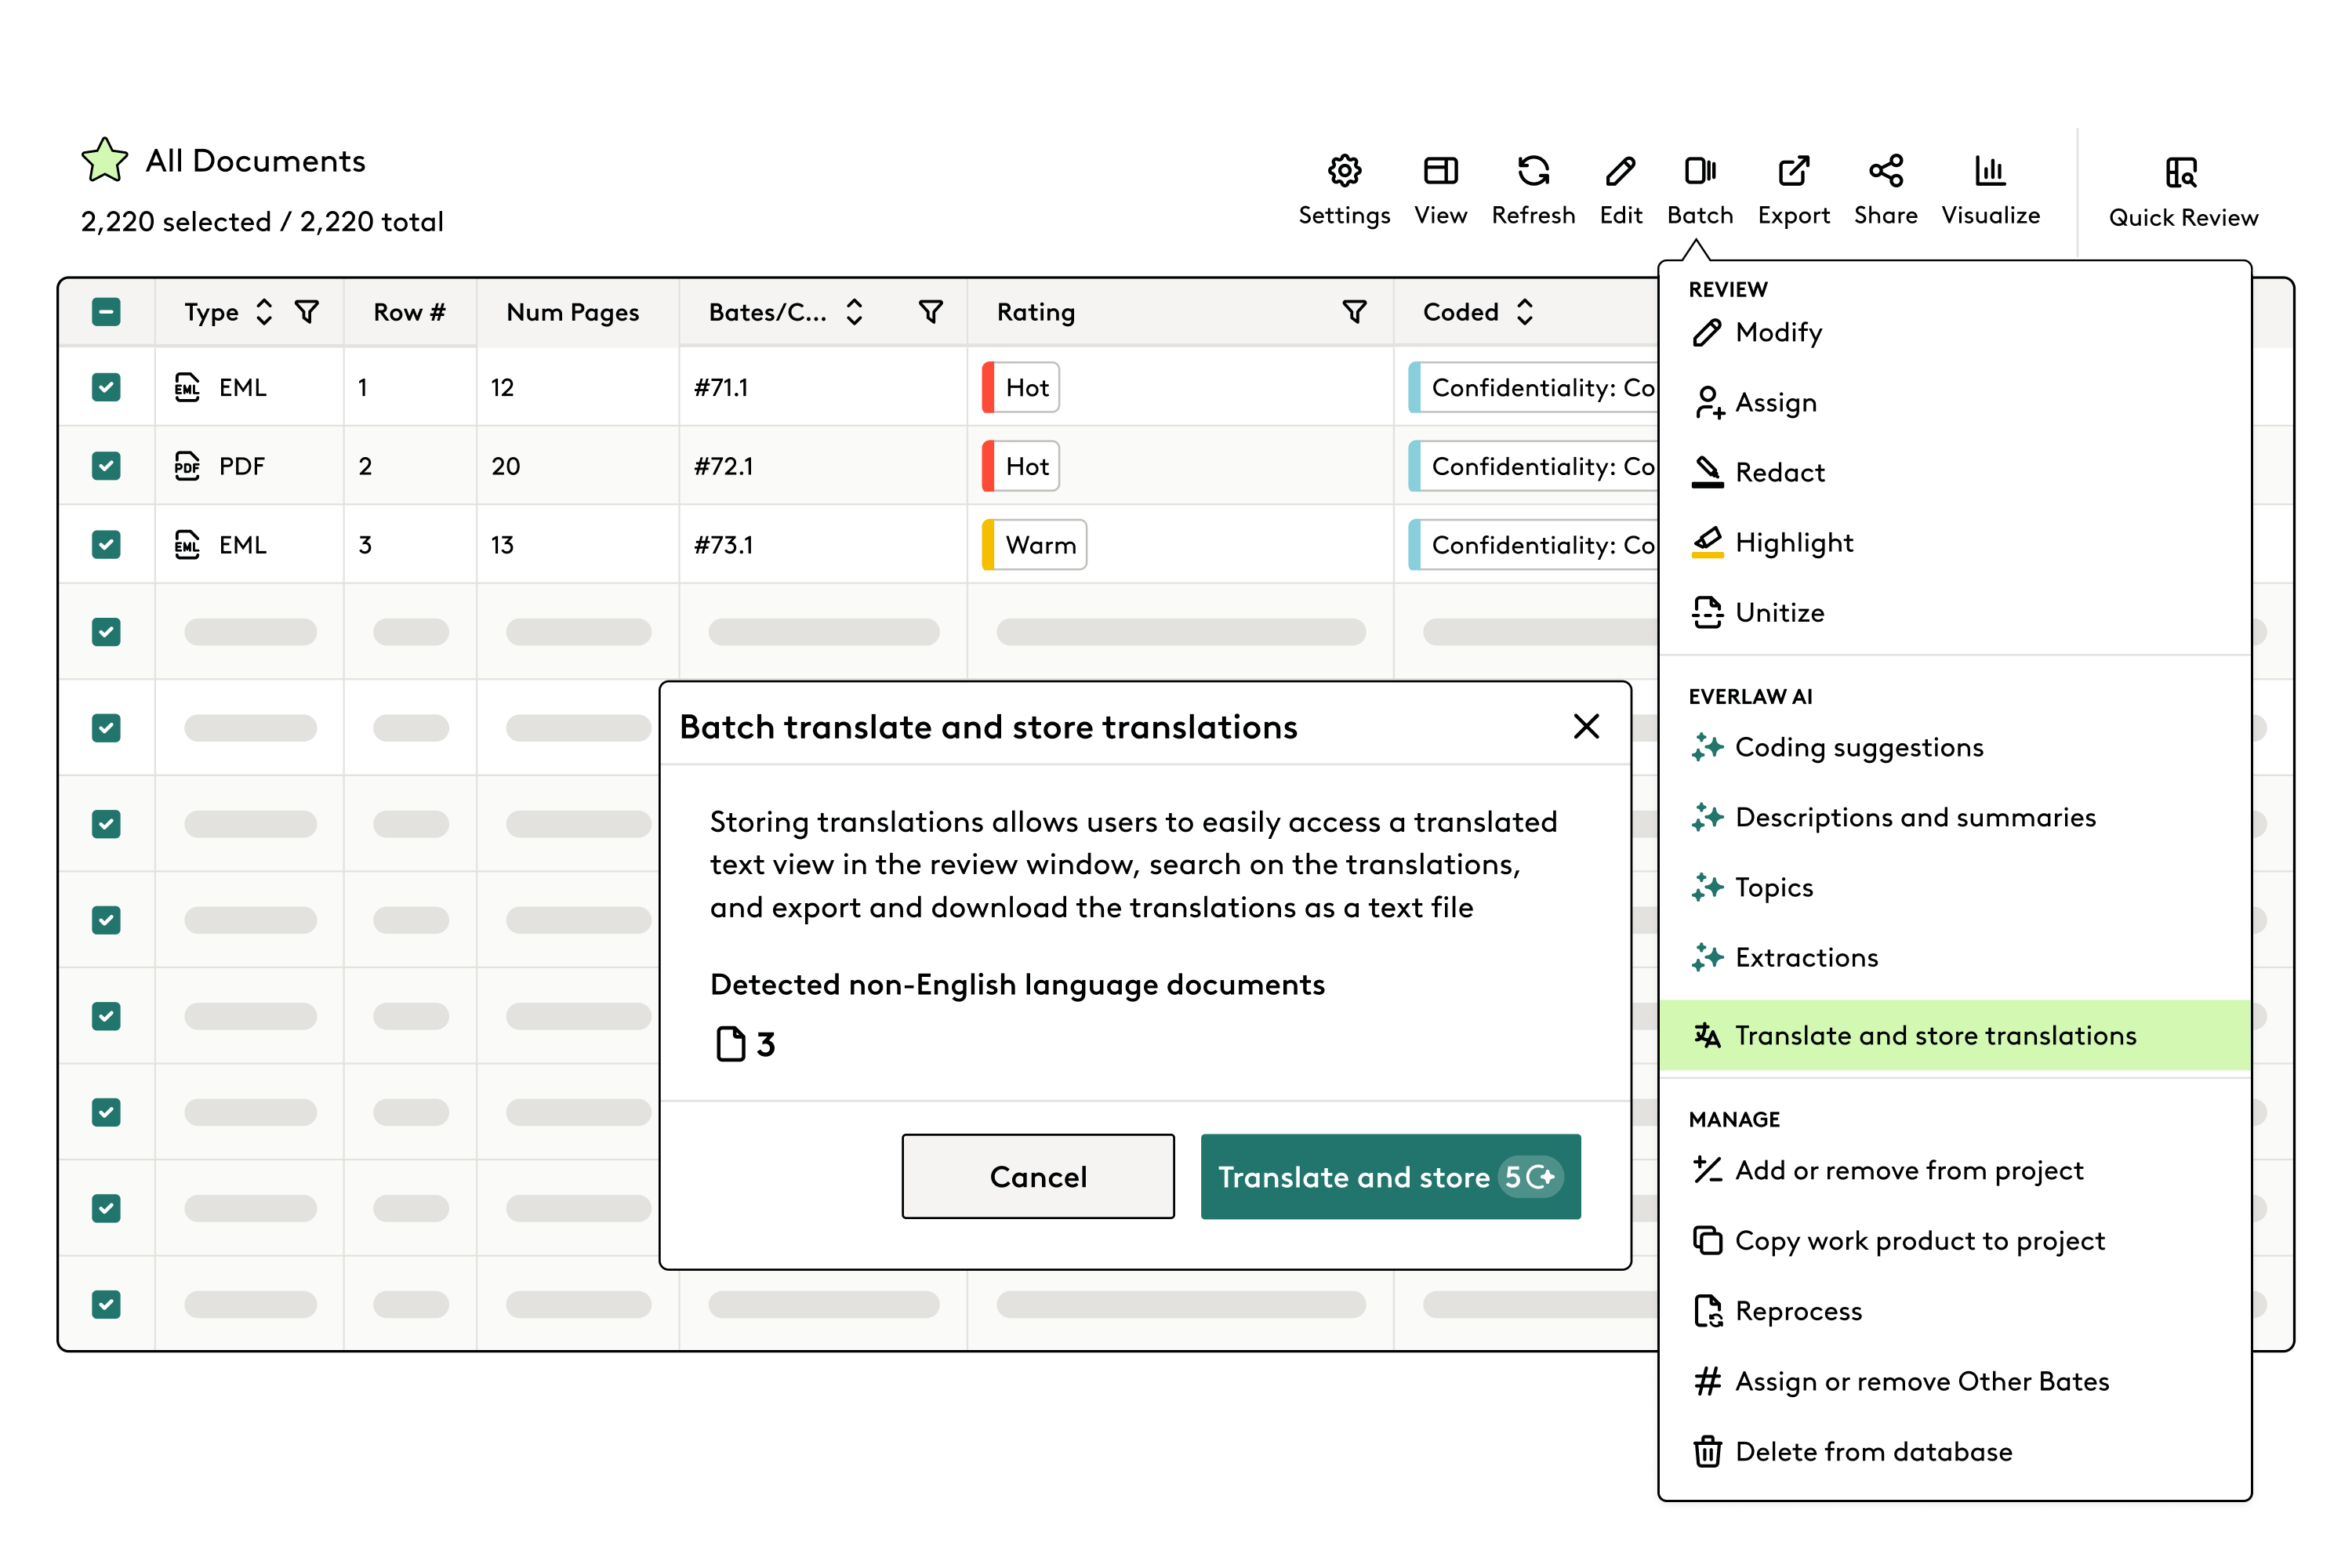2352x1568 pixels.
Task: Refresh the document list
Action: tap(1533, 191)
